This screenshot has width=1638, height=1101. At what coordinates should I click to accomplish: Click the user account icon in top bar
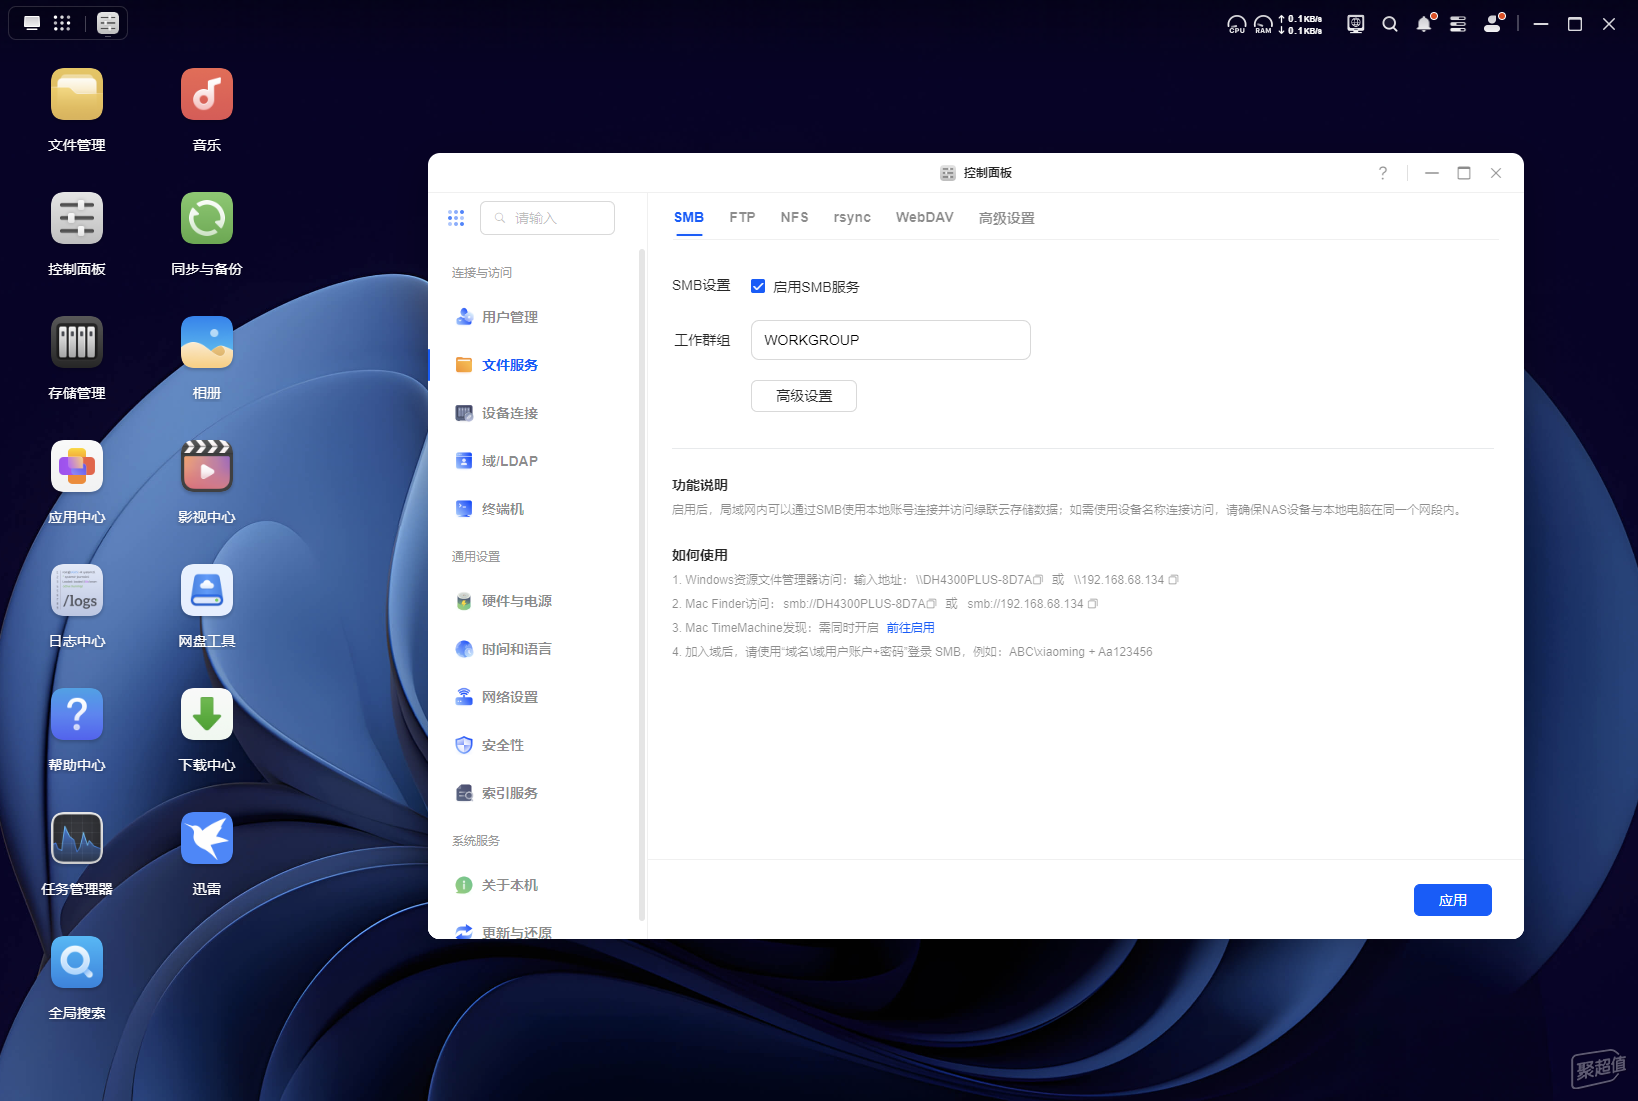(x=1493, y=23)
